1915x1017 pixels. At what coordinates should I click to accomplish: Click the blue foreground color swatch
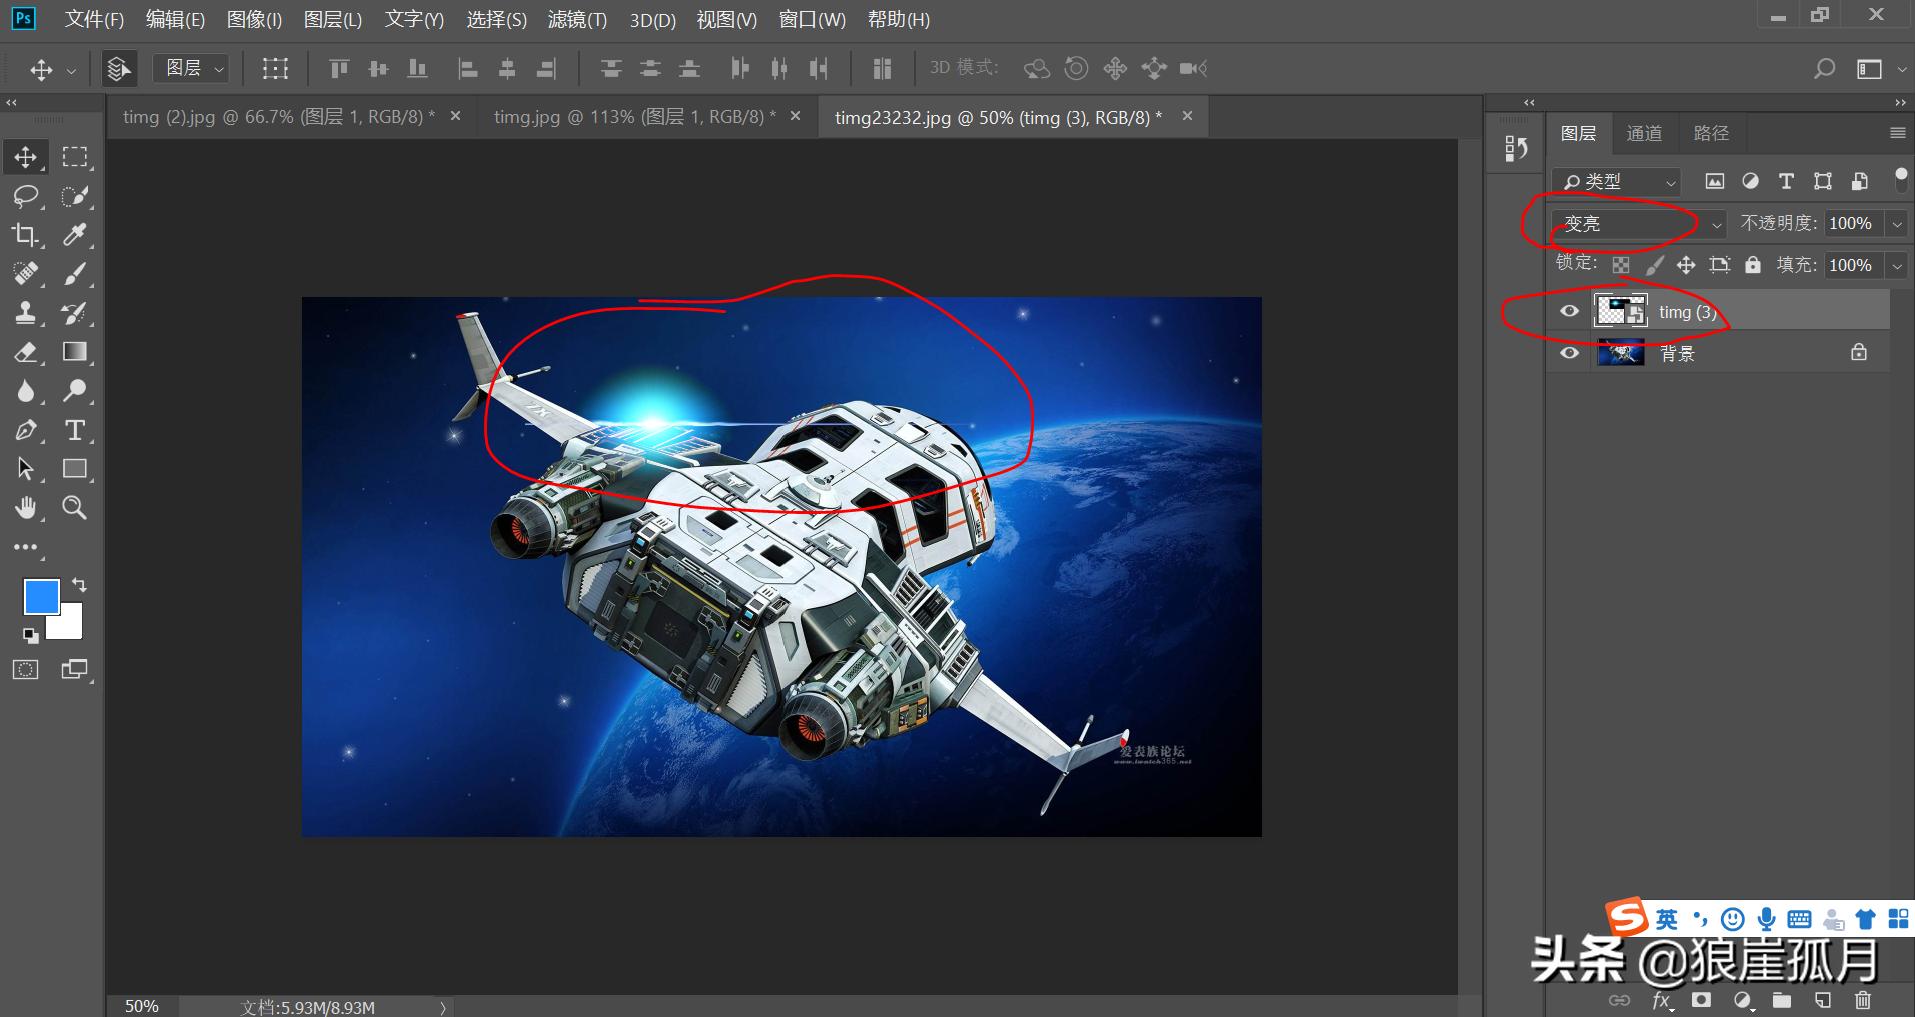point(41,595)
